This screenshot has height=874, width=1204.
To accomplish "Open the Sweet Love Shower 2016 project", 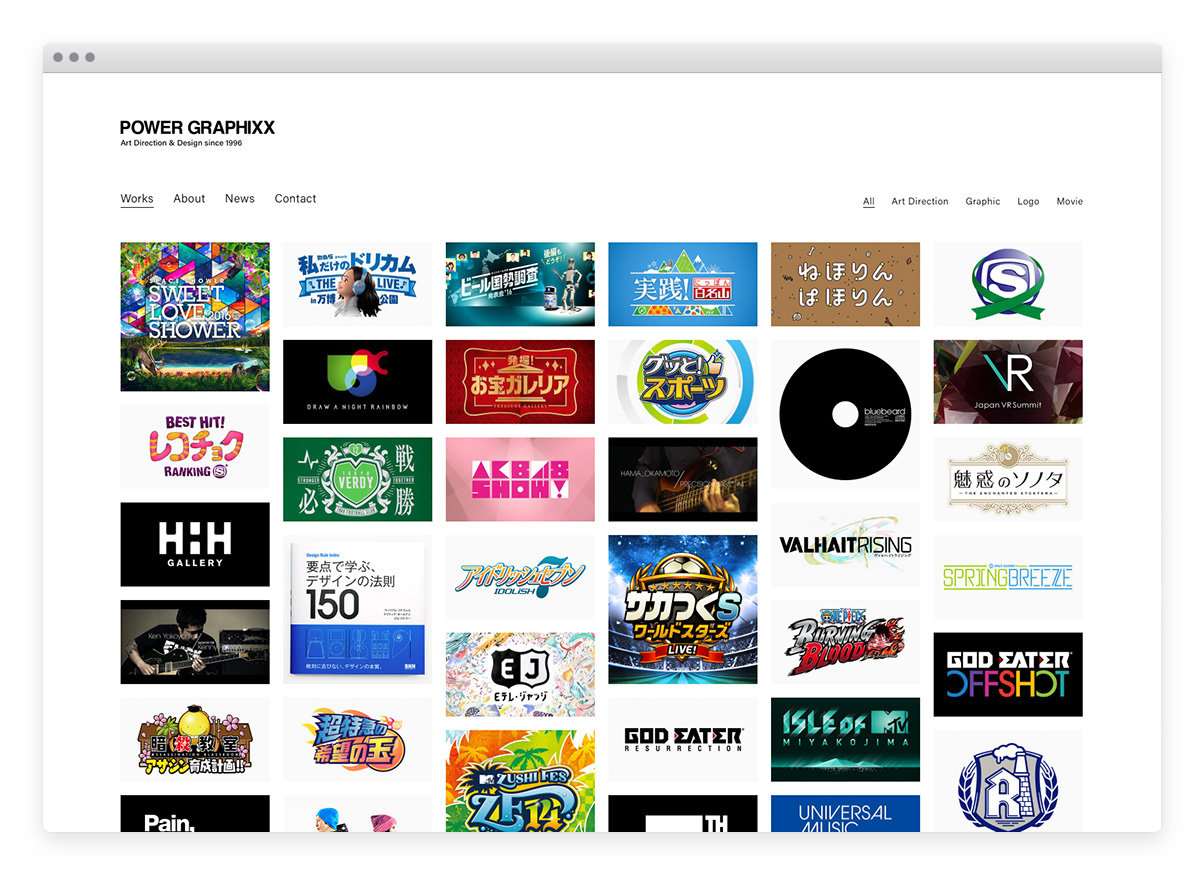I will pos(194,316).
